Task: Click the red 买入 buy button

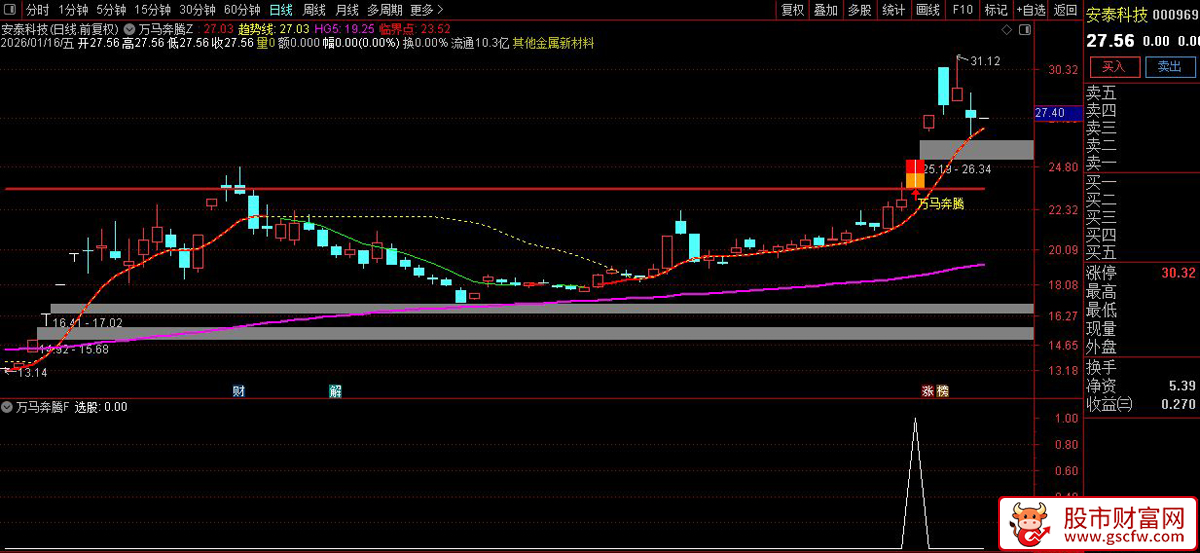Action: click(1114, 67)
